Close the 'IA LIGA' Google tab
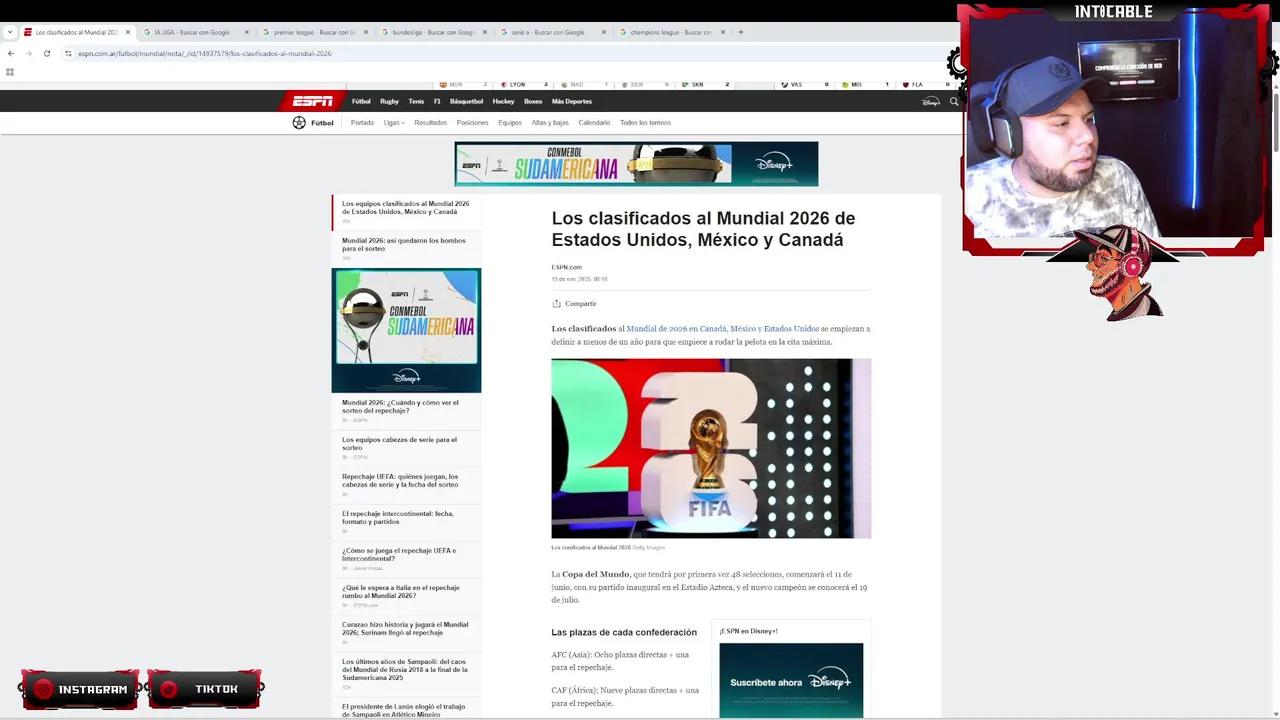 point(248,32)
